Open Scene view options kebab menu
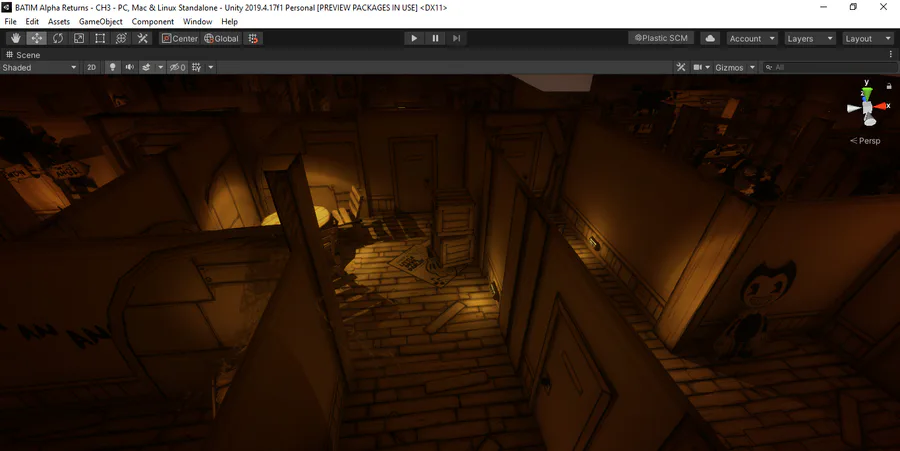Image resolution: width=900 pixels, height=451 pixels. click(x=891, y=54)
